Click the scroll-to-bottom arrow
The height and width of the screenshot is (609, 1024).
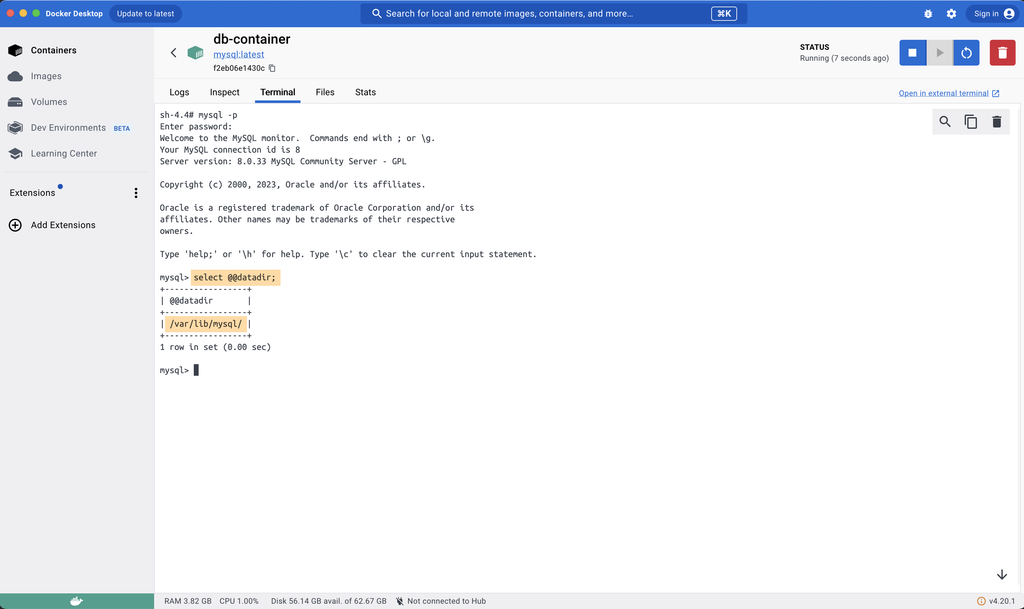1001,574
